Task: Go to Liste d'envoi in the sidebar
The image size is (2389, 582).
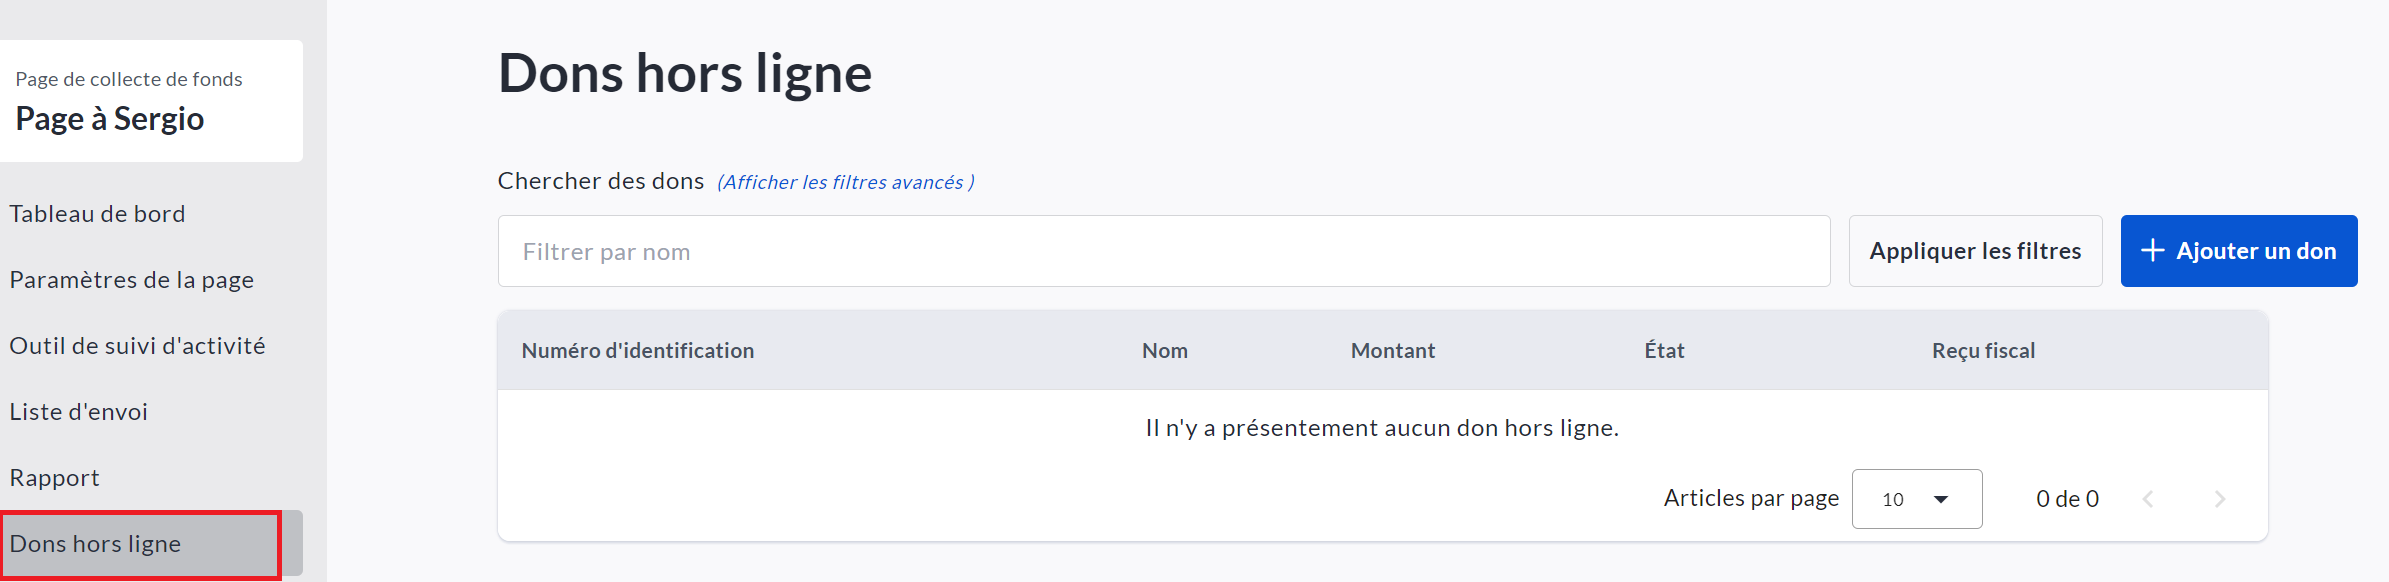Action: click(78, 412)
